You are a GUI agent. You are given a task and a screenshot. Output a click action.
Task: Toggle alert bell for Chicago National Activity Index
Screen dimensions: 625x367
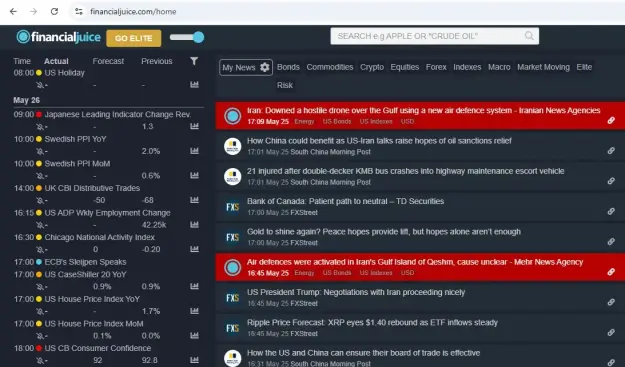tap(40, 249)
